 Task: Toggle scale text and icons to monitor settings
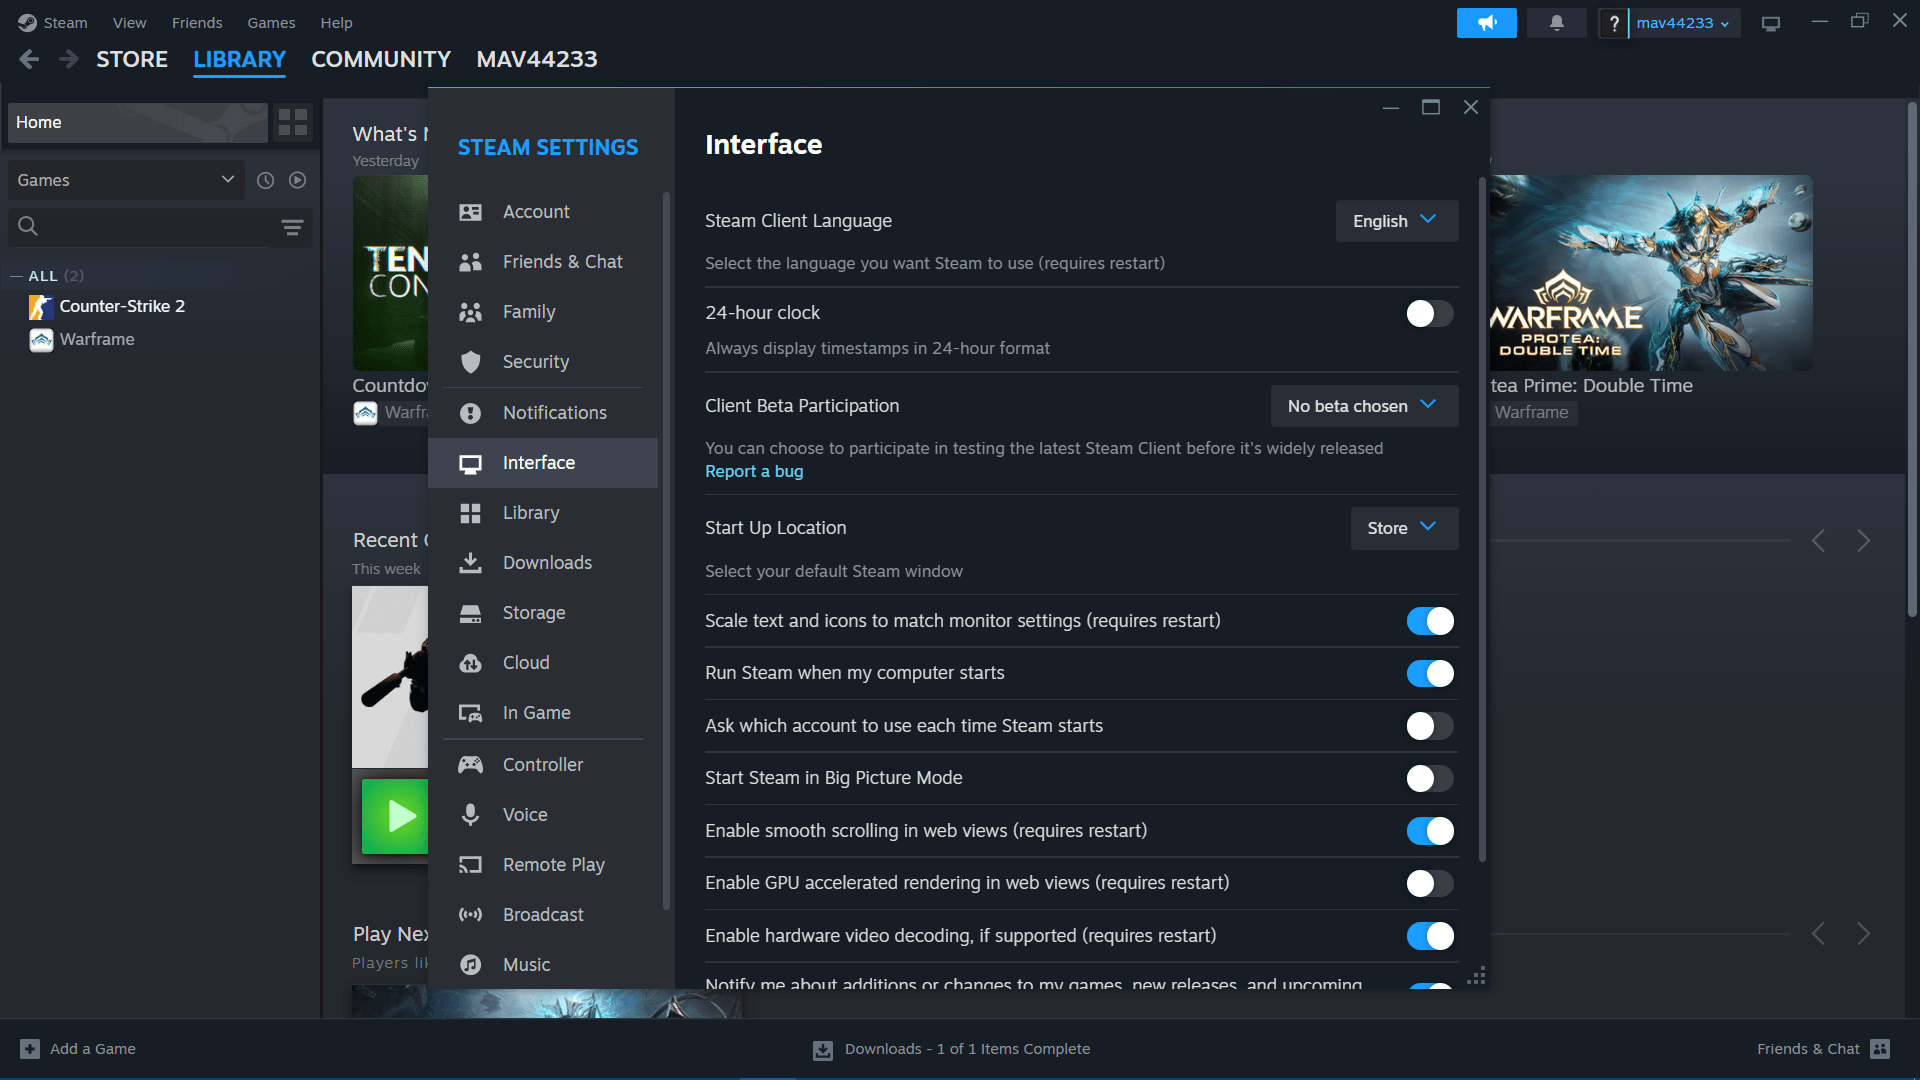(1430, 621)
